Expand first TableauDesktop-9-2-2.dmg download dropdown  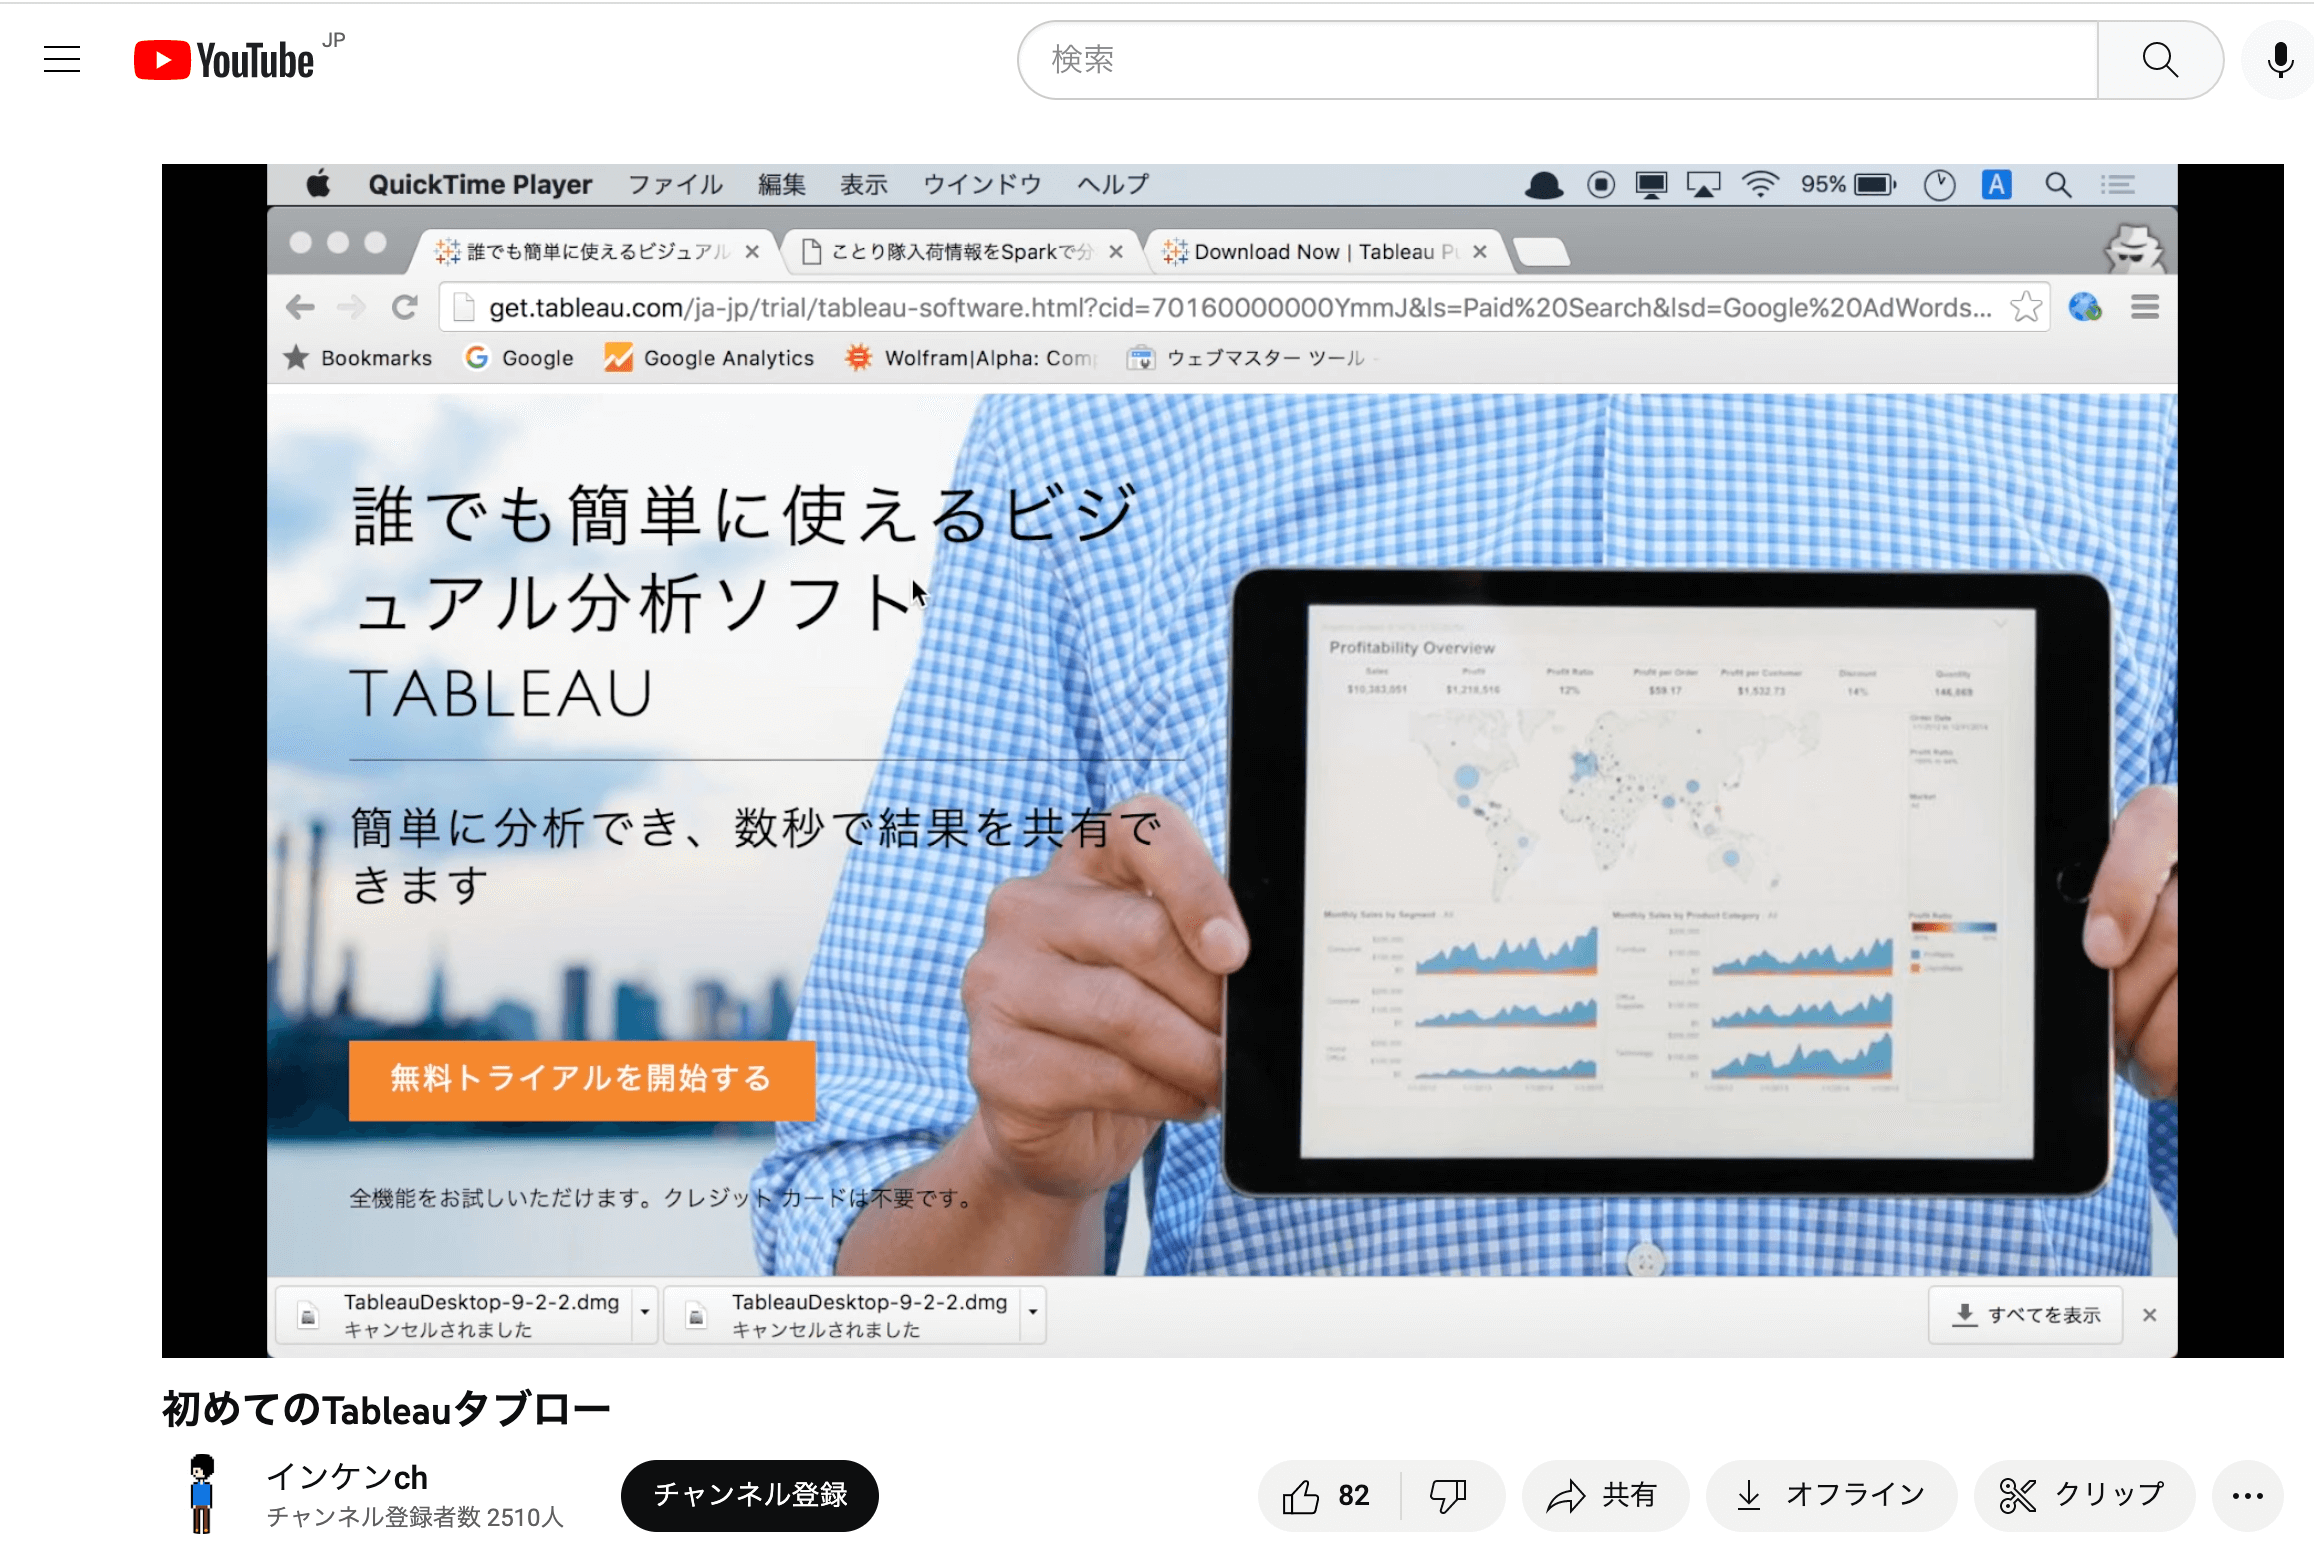tap(645, 1314)
